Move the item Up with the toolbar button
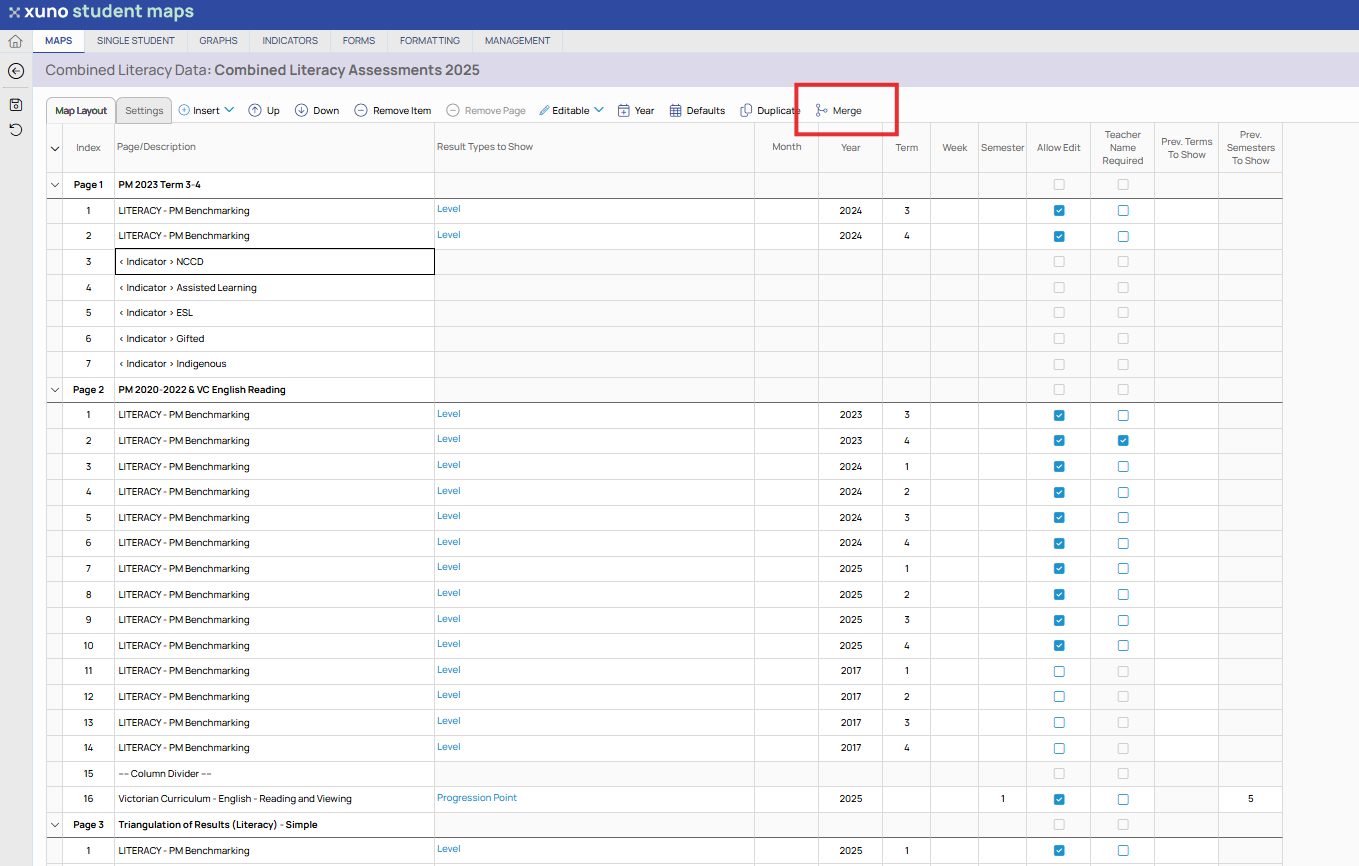This screenshot has width=1359, height=866. tap(264, 111)
